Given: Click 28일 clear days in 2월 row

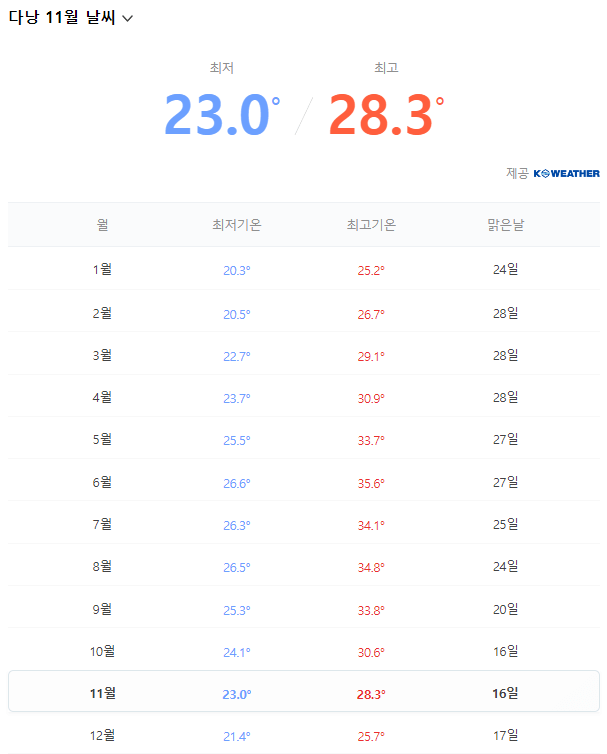Looking at the screenshot, I should 506,314.
